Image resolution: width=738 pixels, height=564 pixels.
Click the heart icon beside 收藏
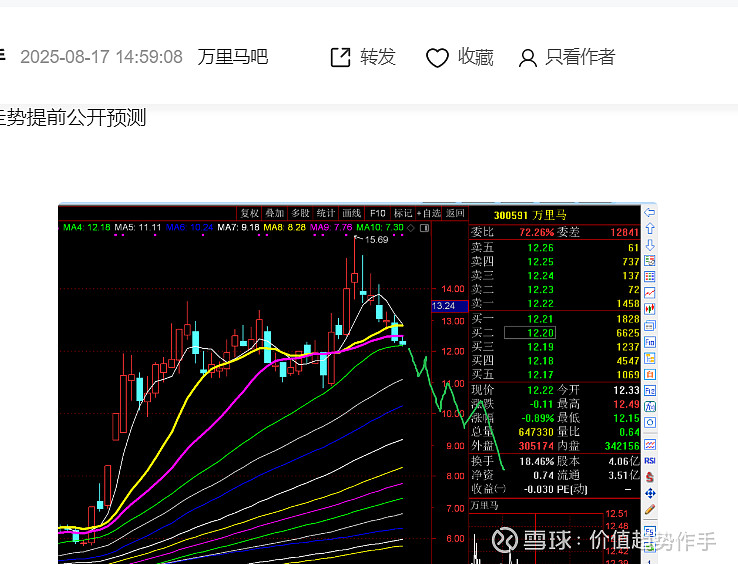pyautogui.click(x=437, y=58)
